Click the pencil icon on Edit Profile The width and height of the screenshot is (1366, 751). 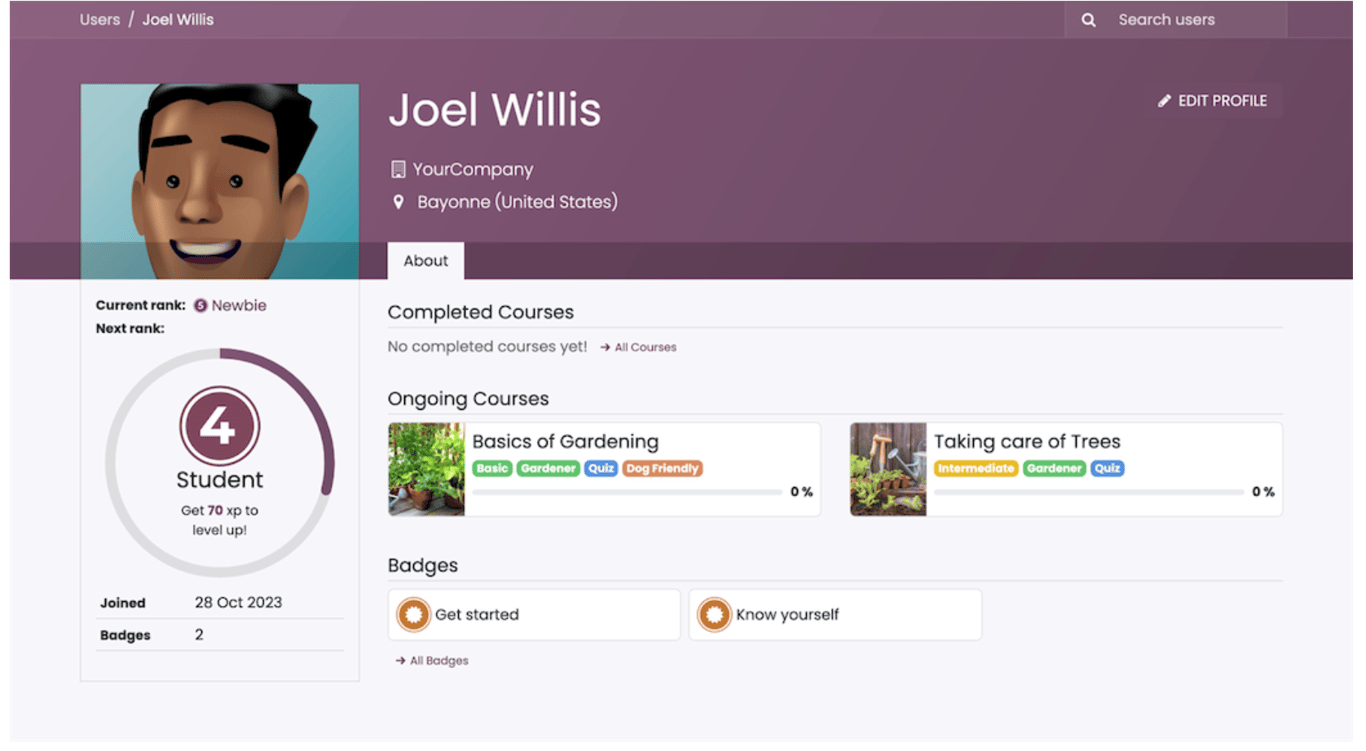click(x=1163, y=100)
